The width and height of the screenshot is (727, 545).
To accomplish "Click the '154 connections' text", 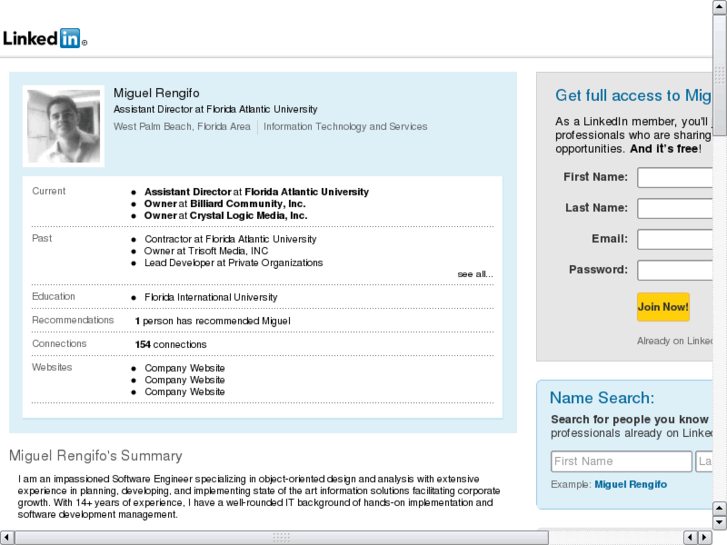I will (x=171, y=345).
